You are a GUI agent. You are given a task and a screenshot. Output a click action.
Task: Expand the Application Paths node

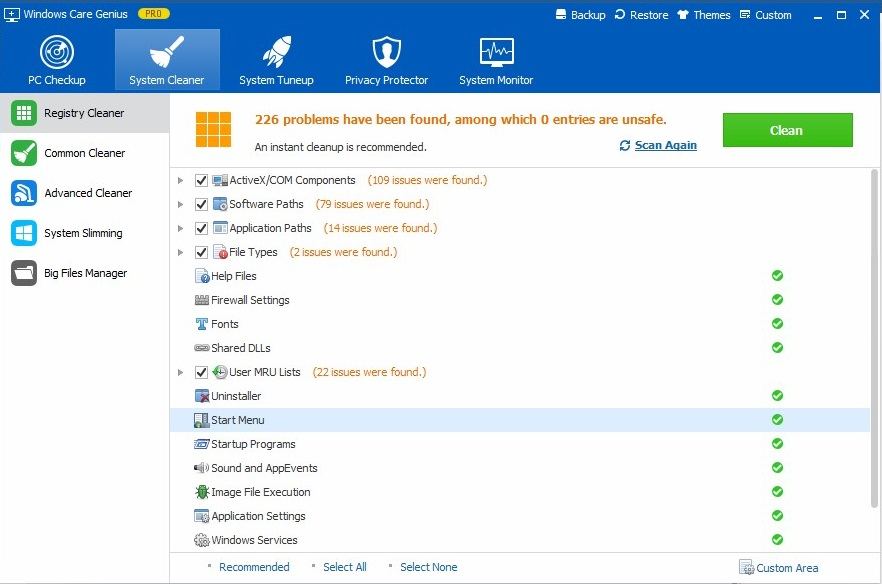click(181, 228)
